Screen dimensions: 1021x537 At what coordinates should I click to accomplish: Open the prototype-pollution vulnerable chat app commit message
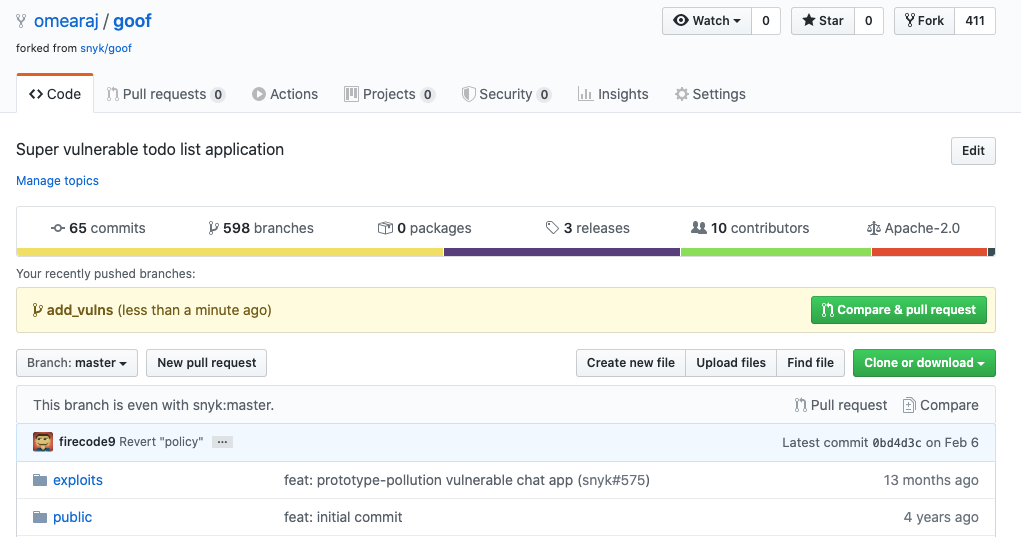(x=428, y=480)
